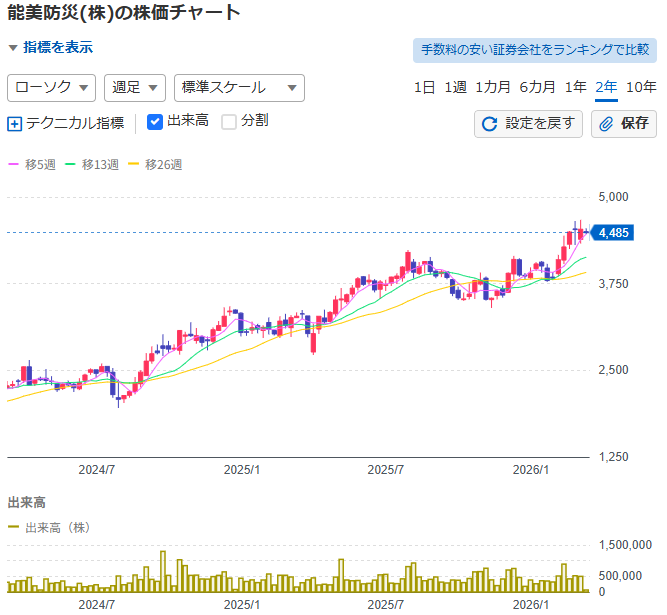Uncheck the 出来高 checkbox
The image size is (667, 615).
(155, 122)
